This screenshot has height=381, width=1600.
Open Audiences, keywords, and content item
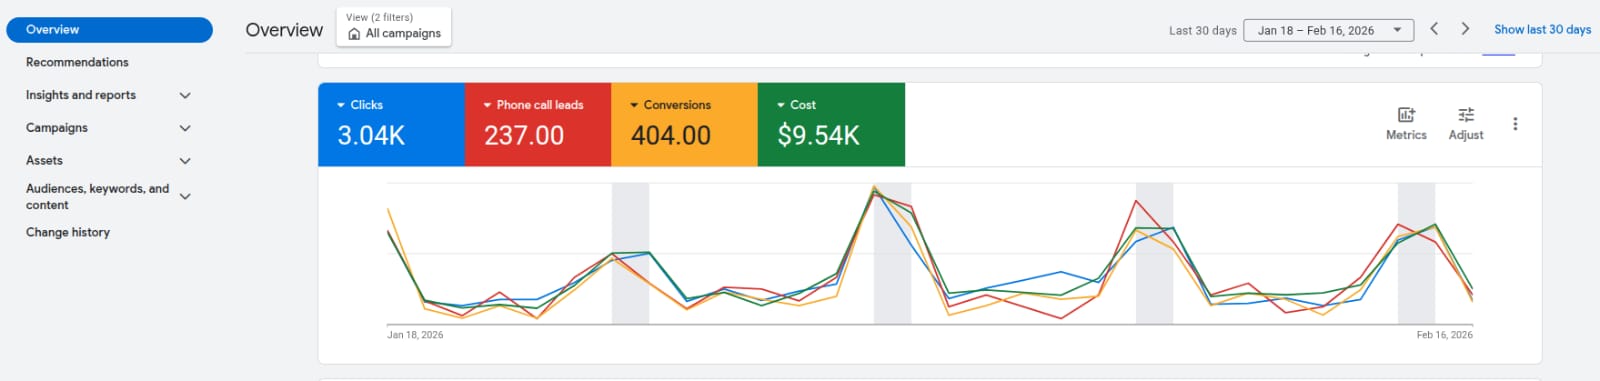[97, 196]
